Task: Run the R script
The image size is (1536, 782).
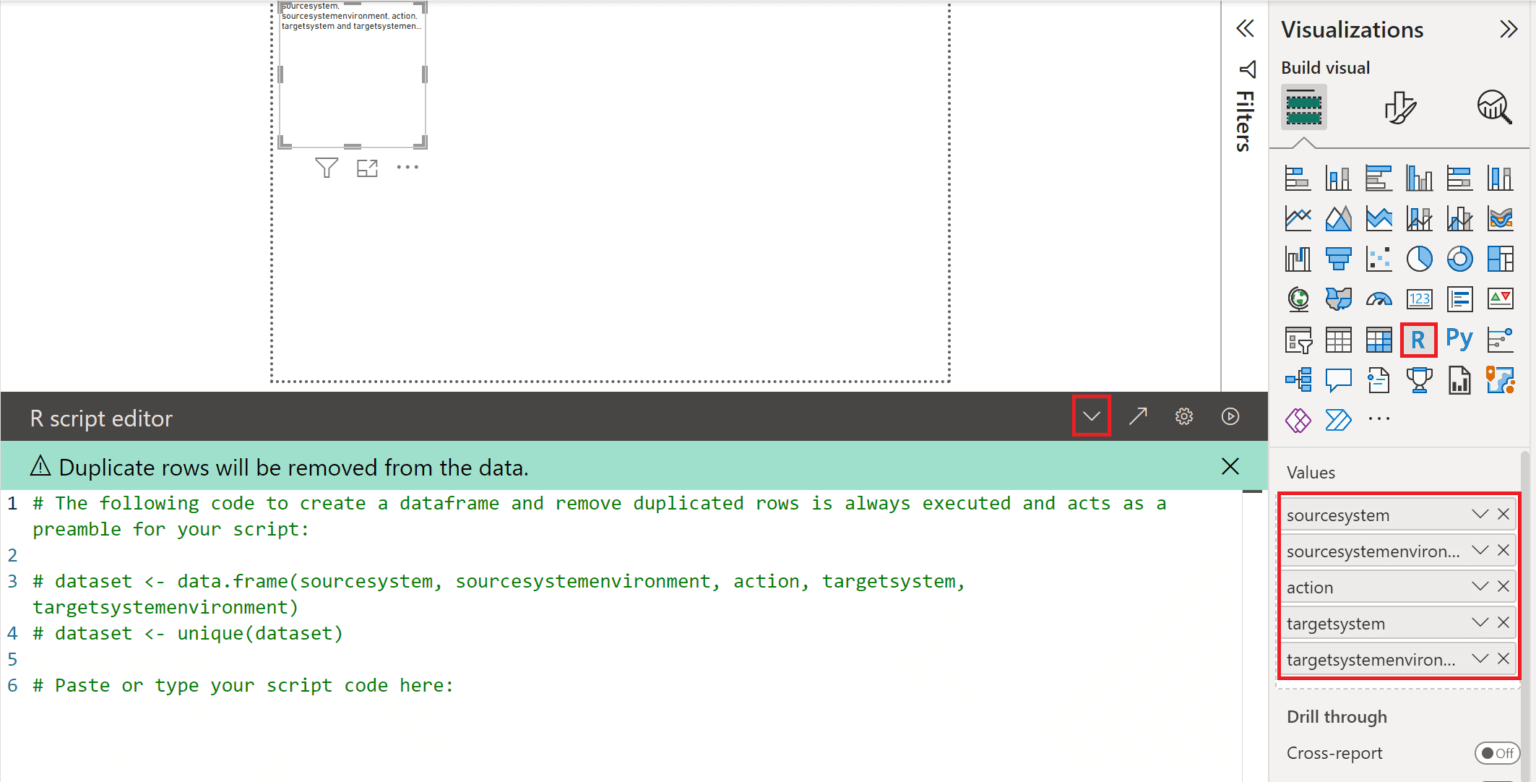Action: (x=1230, y=416)
